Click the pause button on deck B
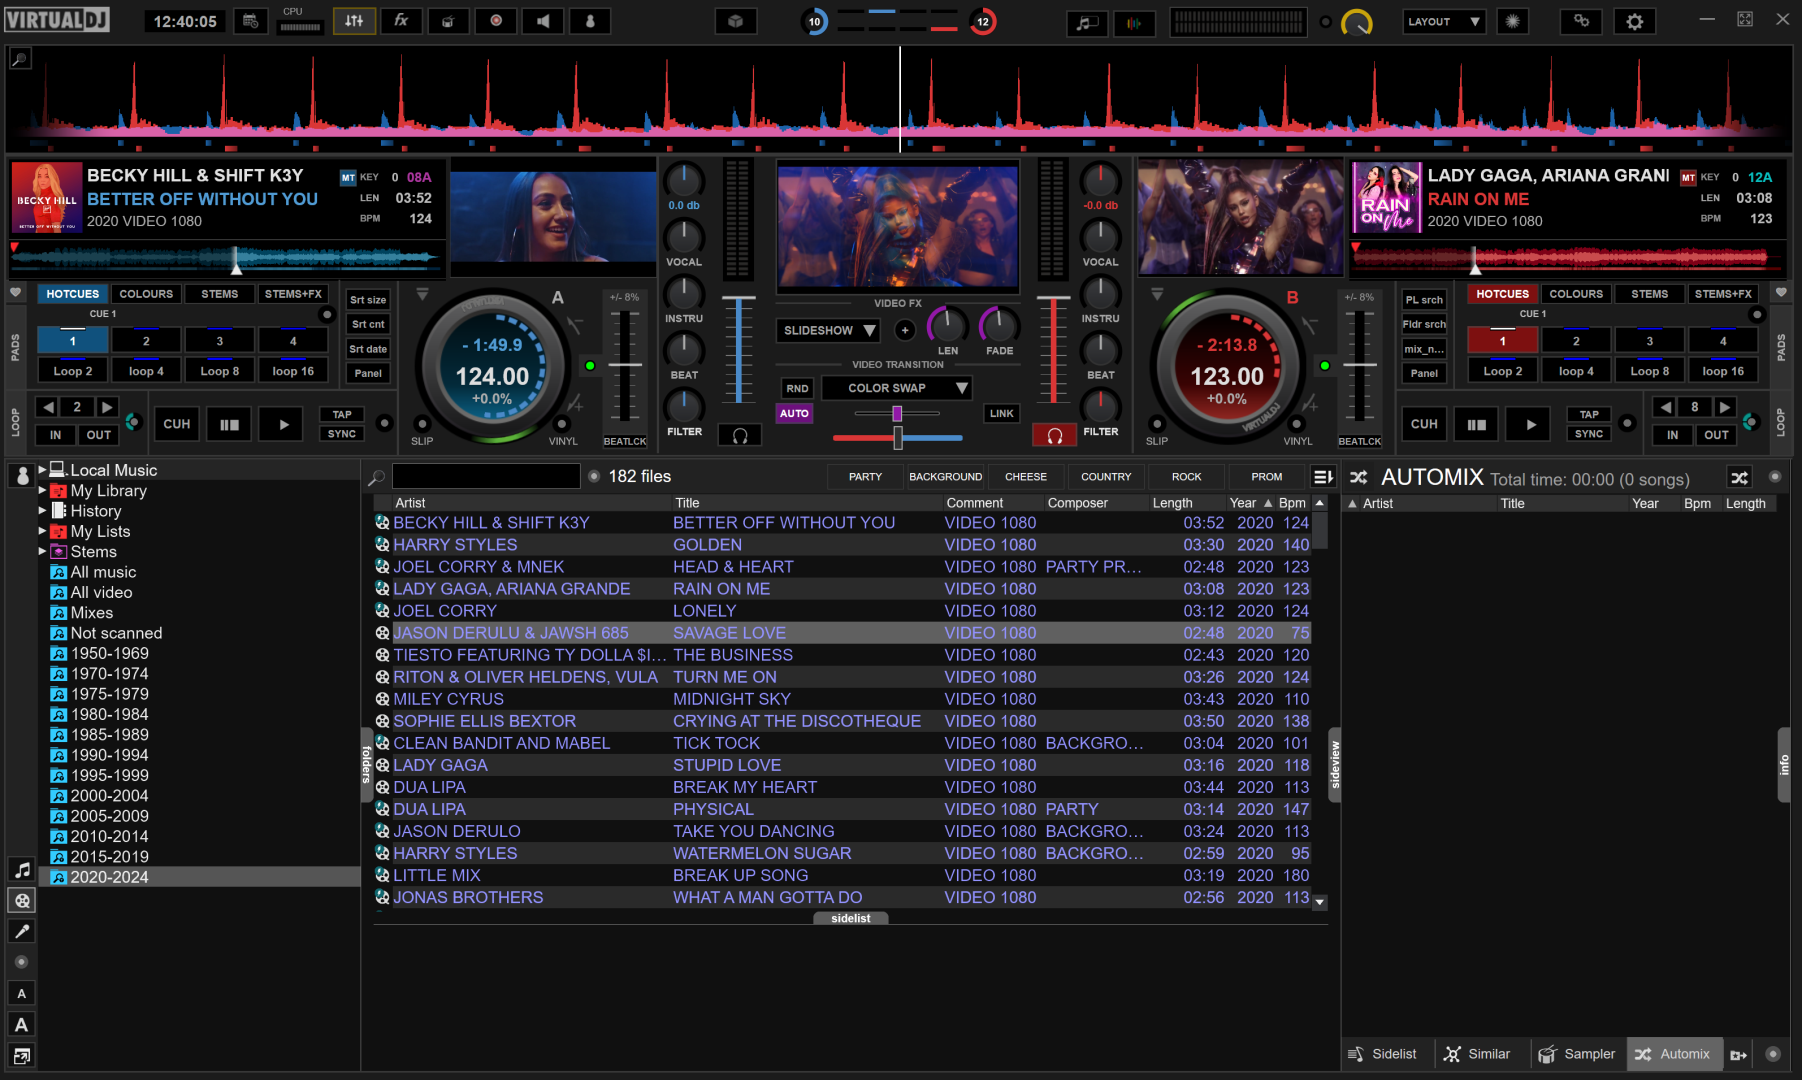Image resolution: width=1802 pixels, height=1080 pixels. (1477, 424)
